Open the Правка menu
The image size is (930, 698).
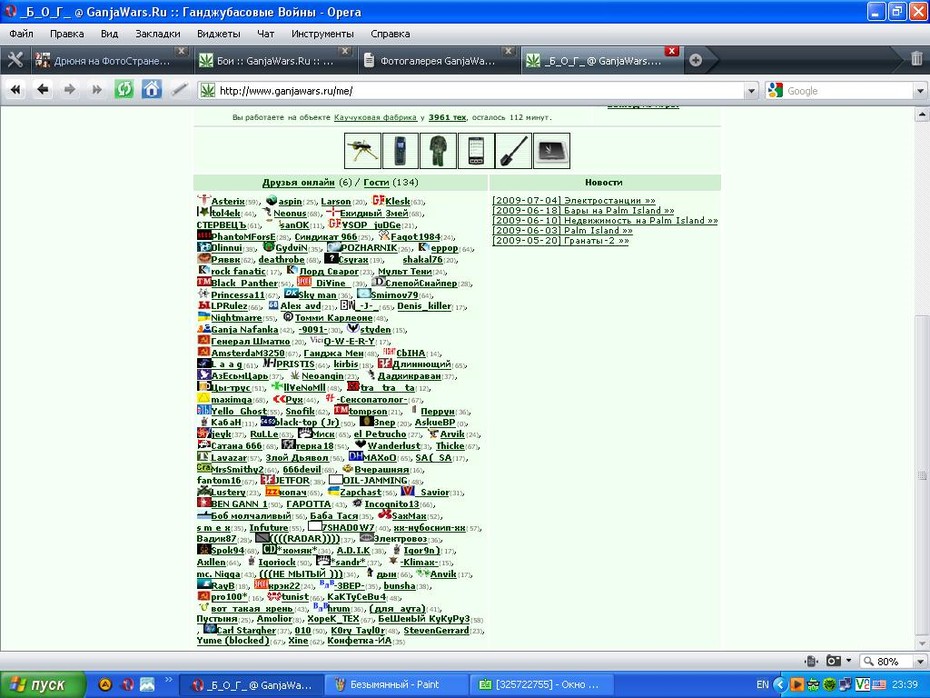click(66, 34)
